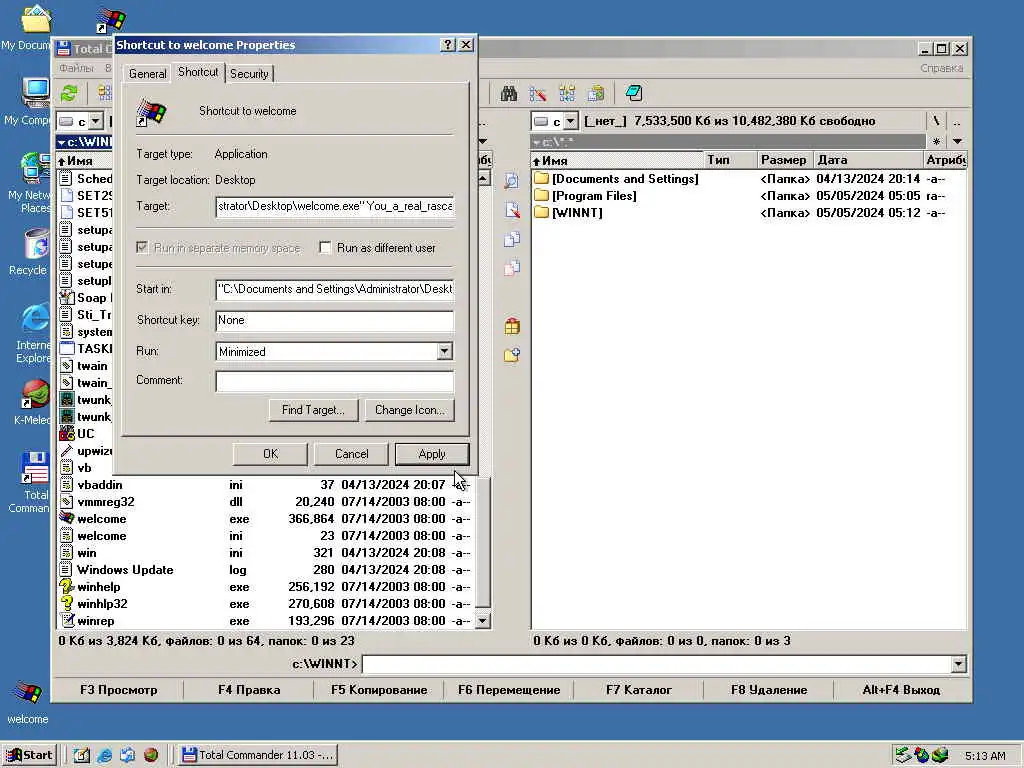1024x768 pixels.
Task: Click the new folder icon in middle bar
Action: pyautogui.click(x=511, y=355)
